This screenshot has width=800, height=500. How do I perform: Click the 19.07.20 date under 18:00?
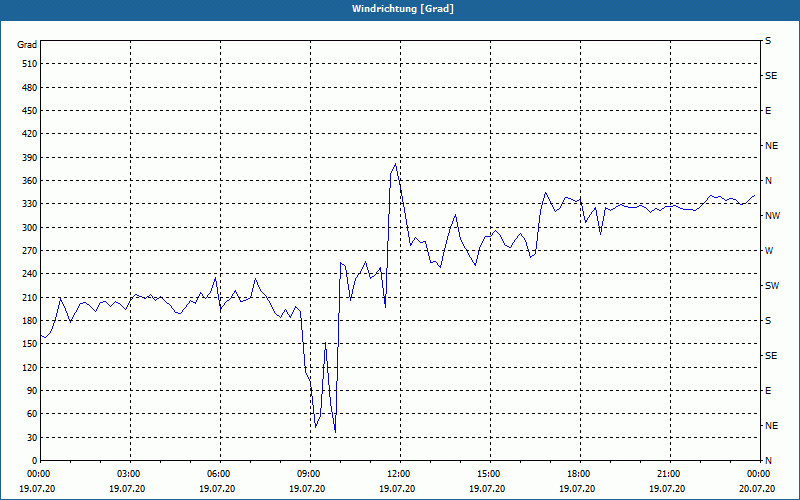click(577, 489)
